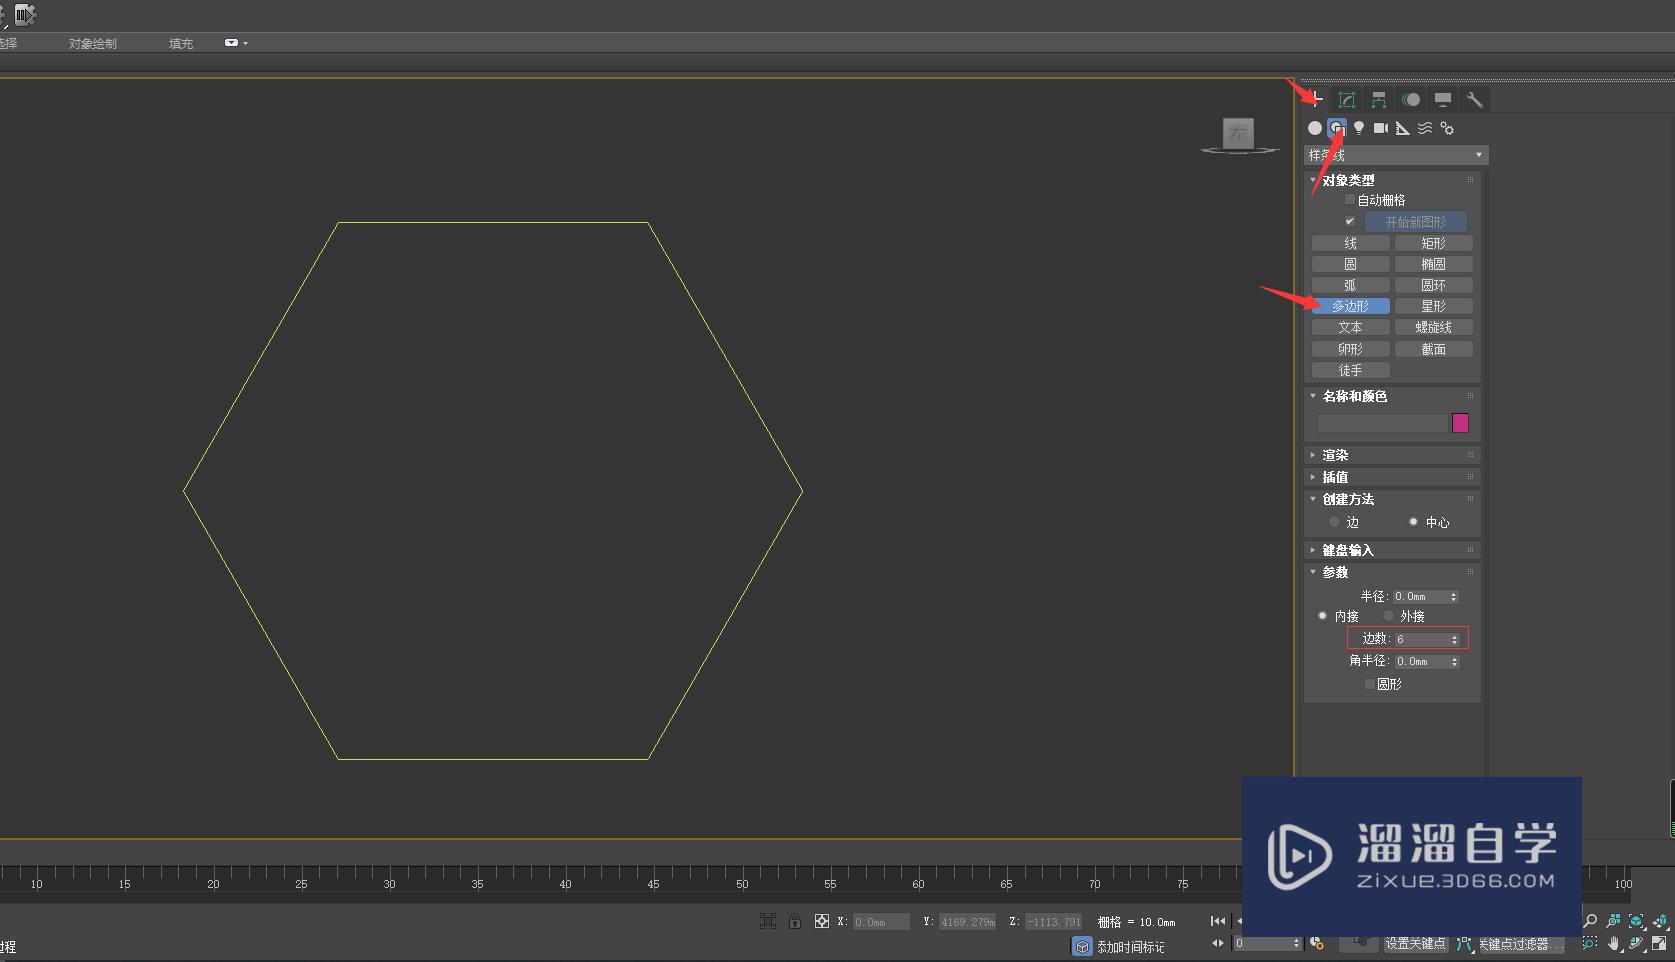Select the Lights category bulb icon
The height and width of the screenshot is (962, 1675).
click(1359, 128)
